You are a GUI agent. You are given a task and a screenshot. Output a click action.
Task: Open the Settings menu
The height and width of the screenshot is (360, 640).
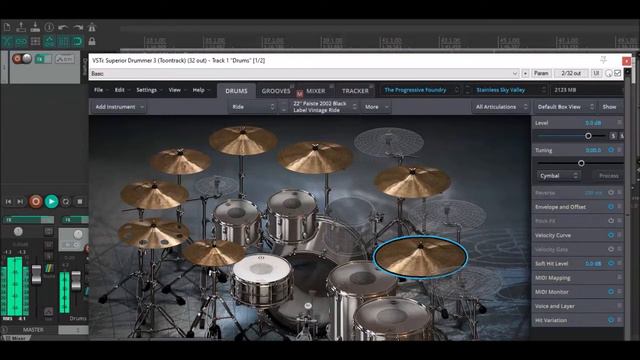point(147,90)
